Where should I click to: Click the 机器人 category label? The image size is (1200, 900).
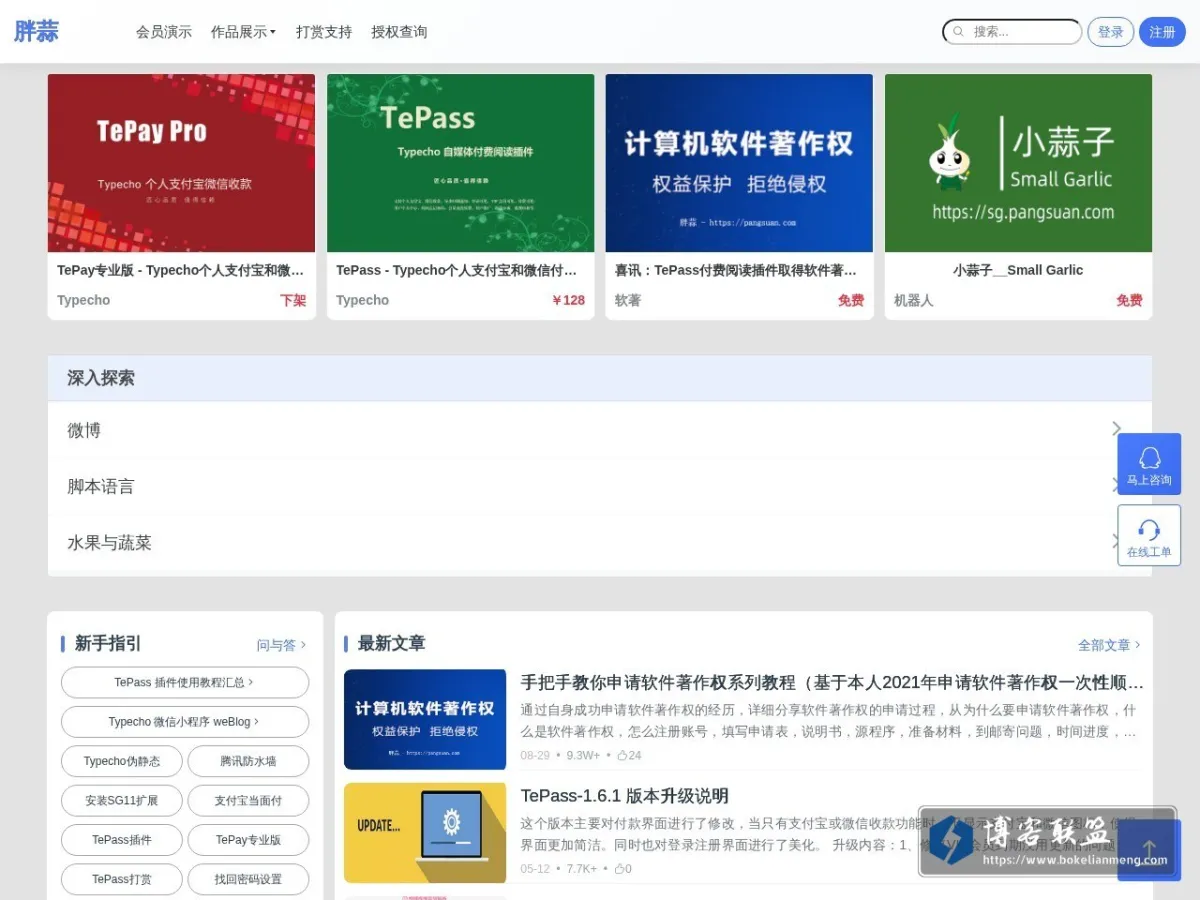pos(913,300)
